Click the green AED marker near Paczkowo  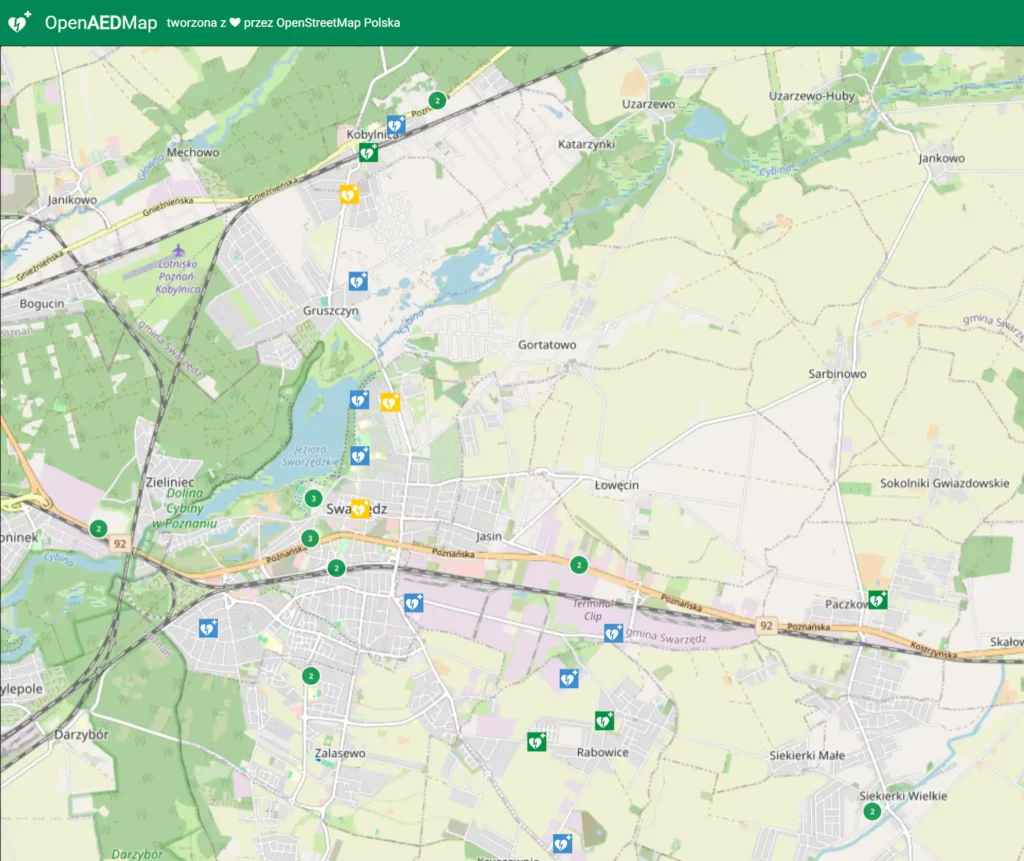pyautogui.click(x=877, y=599)
